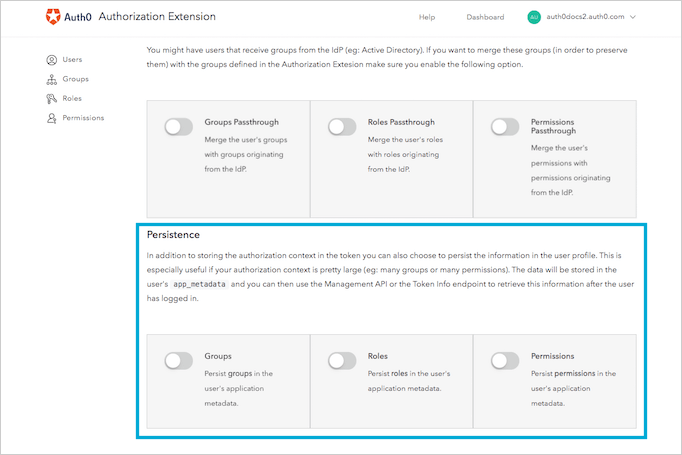Screen dimensions: 682x455
Task: Turn on Persist permissions toggle
Action: (505, 361)
